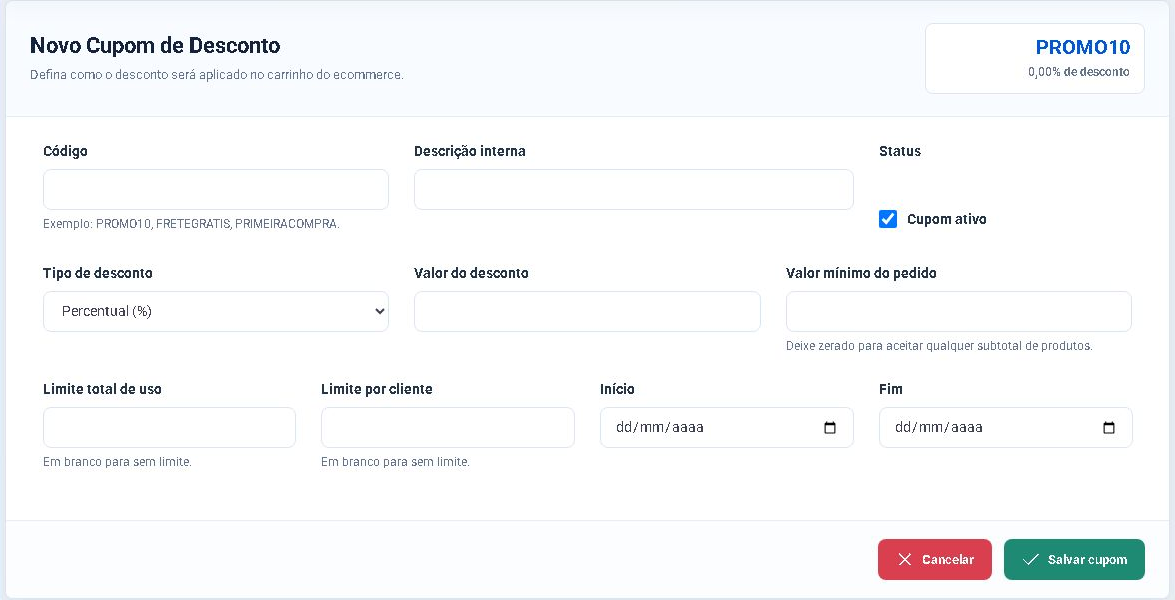Click the Descrição interna label

pos(470,151)
